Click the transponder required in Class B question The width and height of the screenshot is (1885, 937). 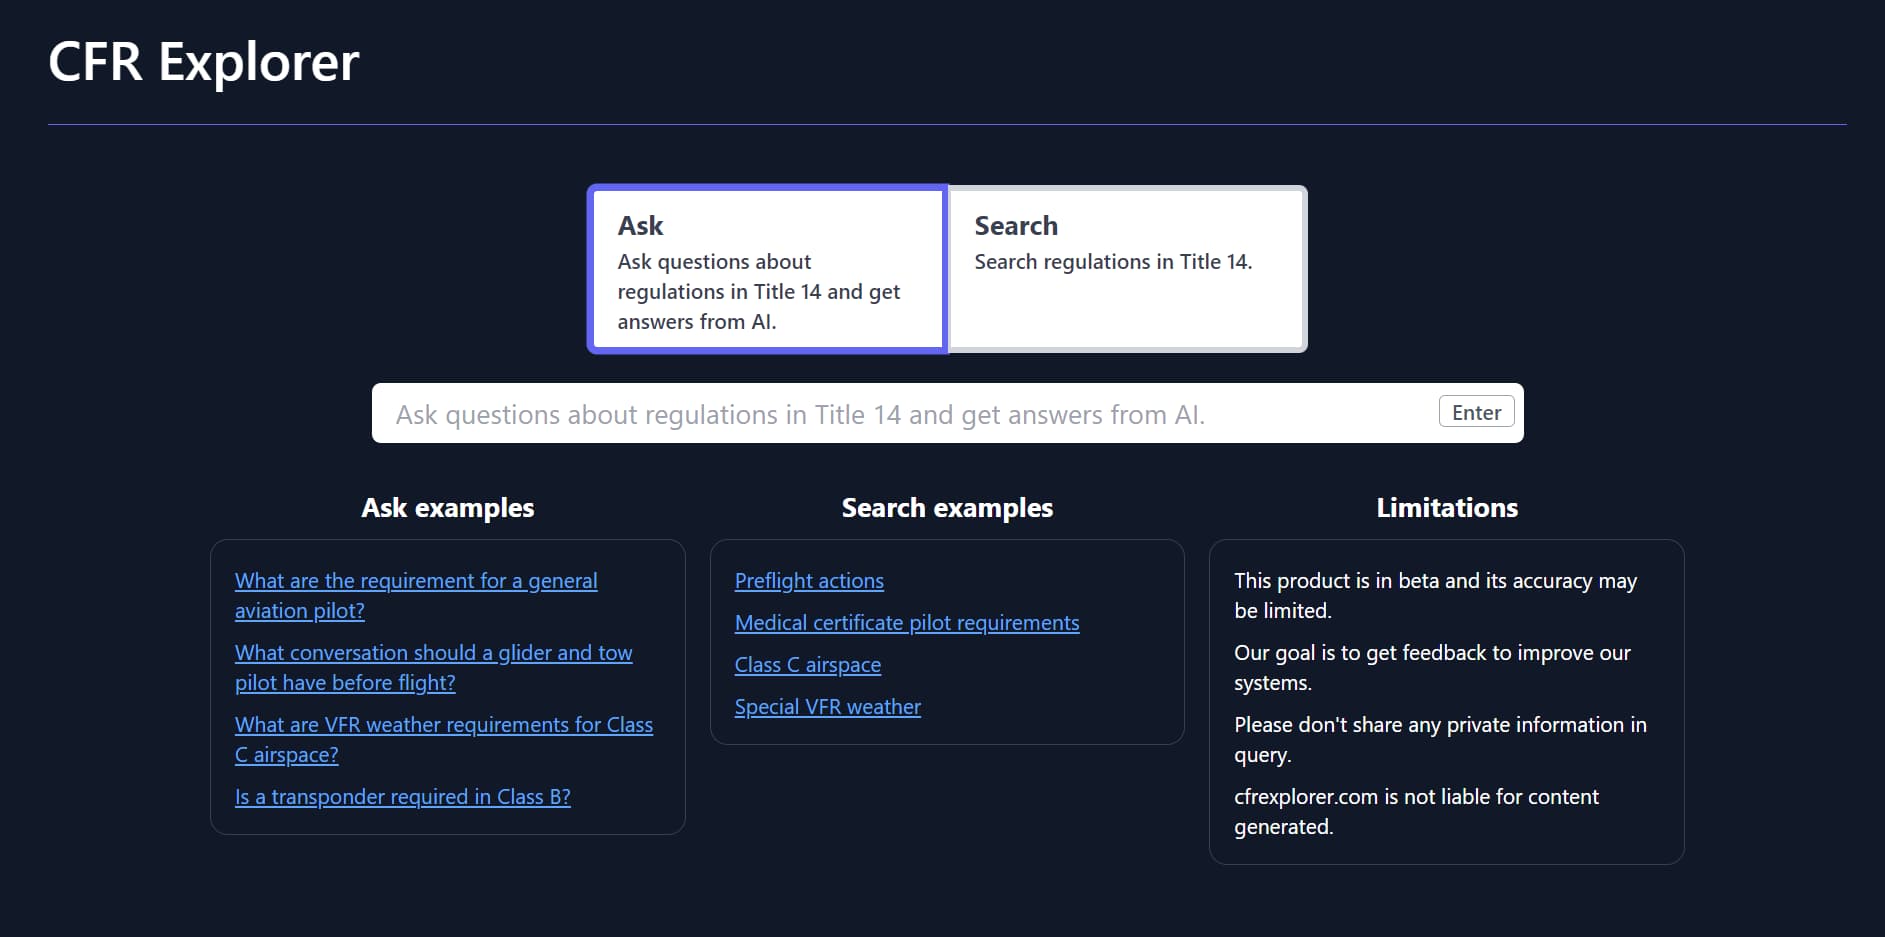402,797
